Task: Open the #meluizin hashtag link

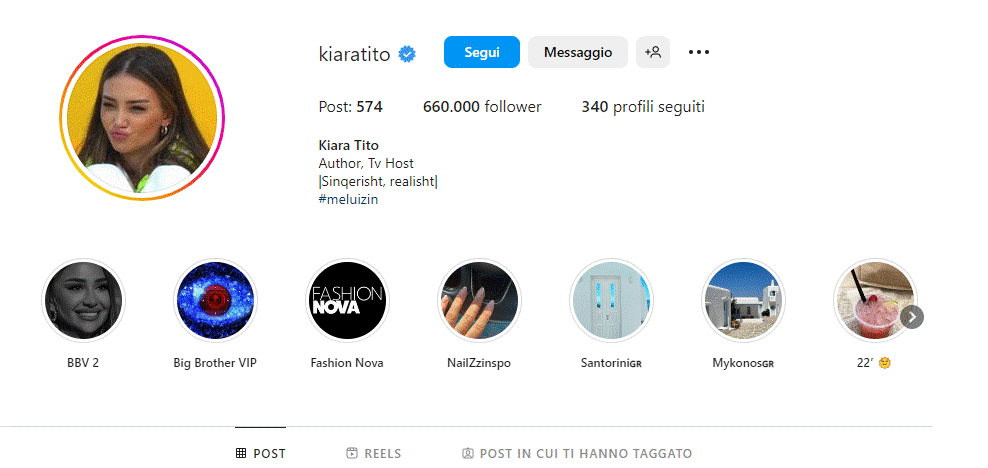Action: click(348, 200)
